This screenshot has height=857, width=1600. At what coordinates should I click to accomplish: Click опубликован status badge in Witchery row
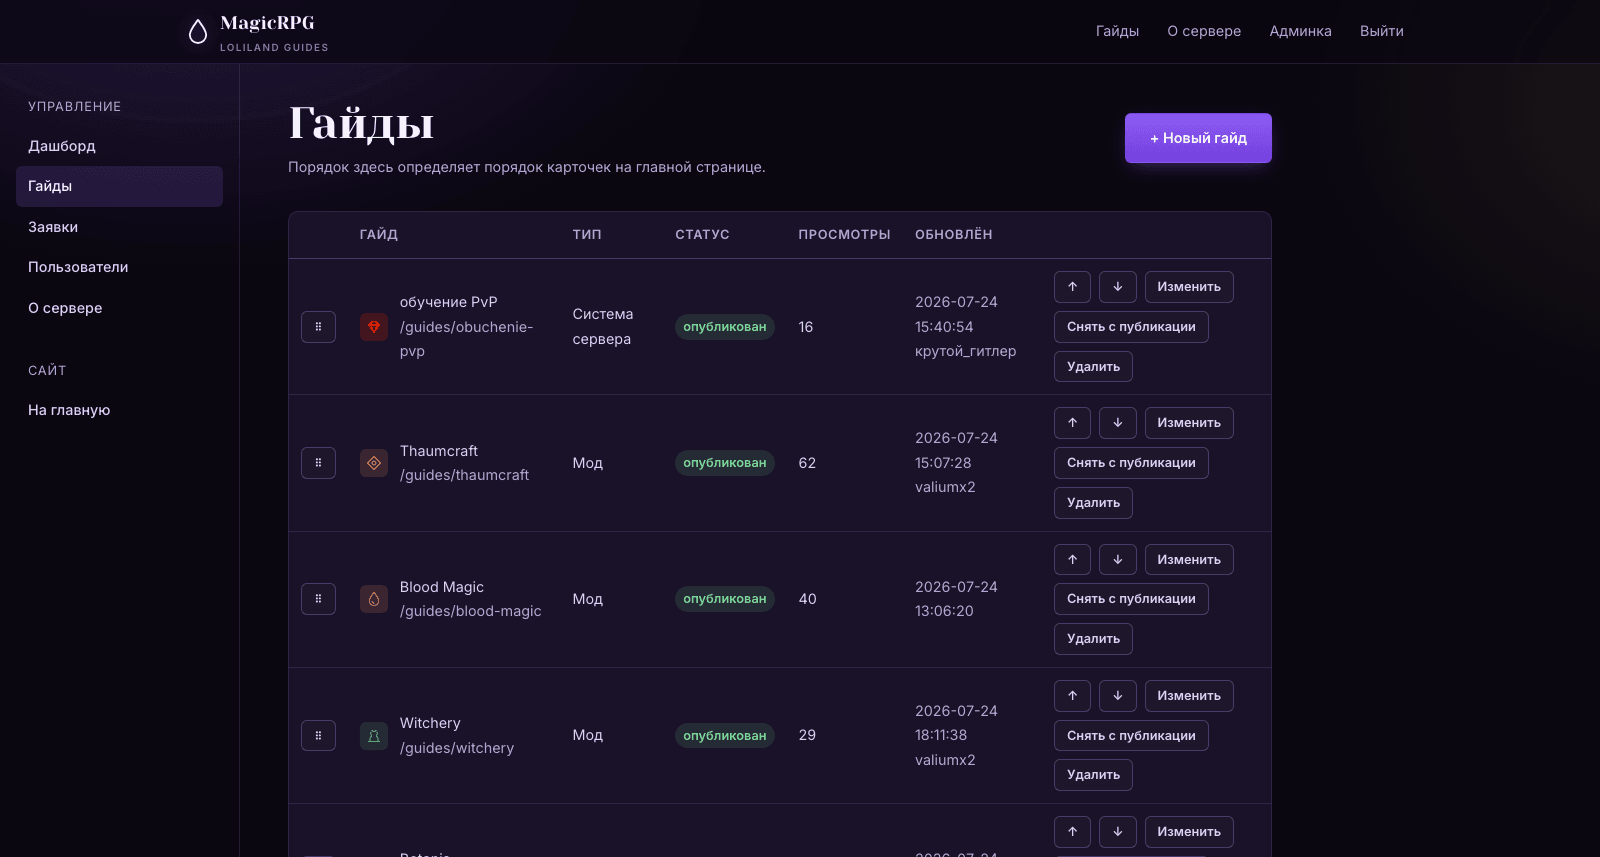point(725,736)
